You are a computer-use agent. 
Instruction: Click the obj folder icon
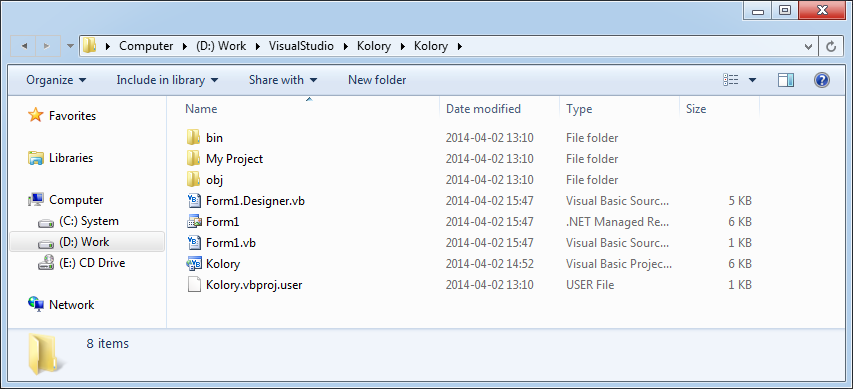[x=194, y=179]
